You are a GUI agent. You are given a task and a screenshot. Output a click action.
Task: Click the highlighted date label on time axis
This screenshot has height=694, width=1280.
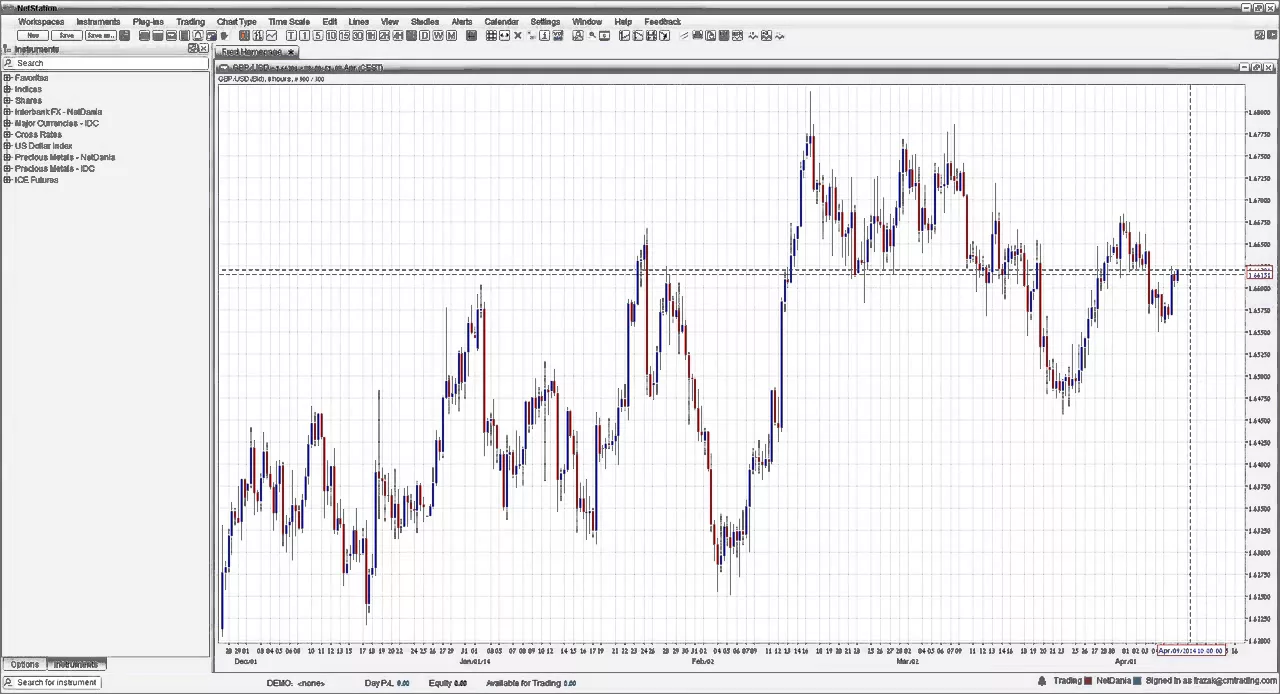(x=1191, y=651)
